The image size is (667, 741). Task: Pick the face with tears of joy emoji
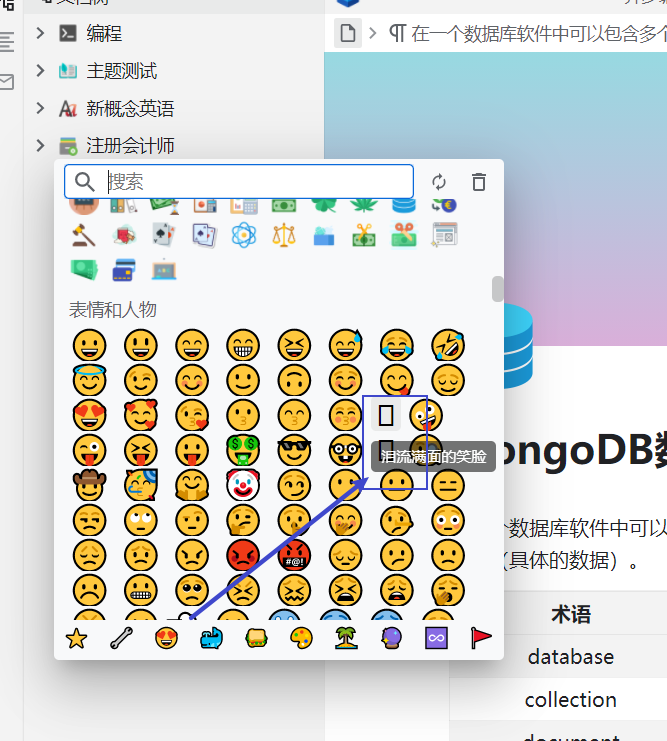[x=397, y=345]
